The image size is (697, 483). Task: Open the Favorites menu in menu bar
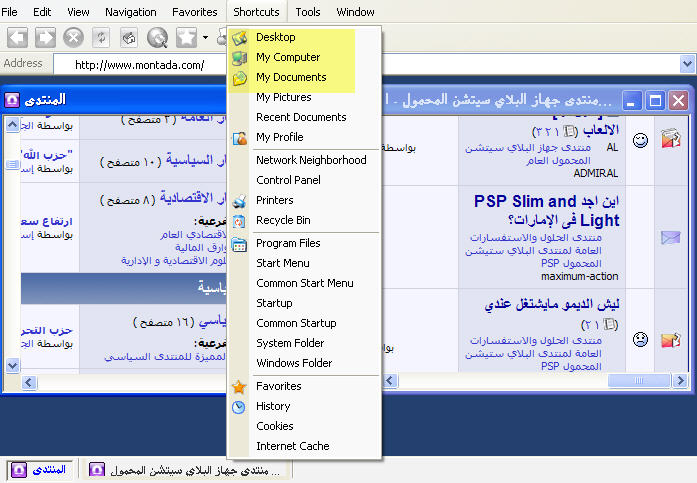tap(195, 12)
